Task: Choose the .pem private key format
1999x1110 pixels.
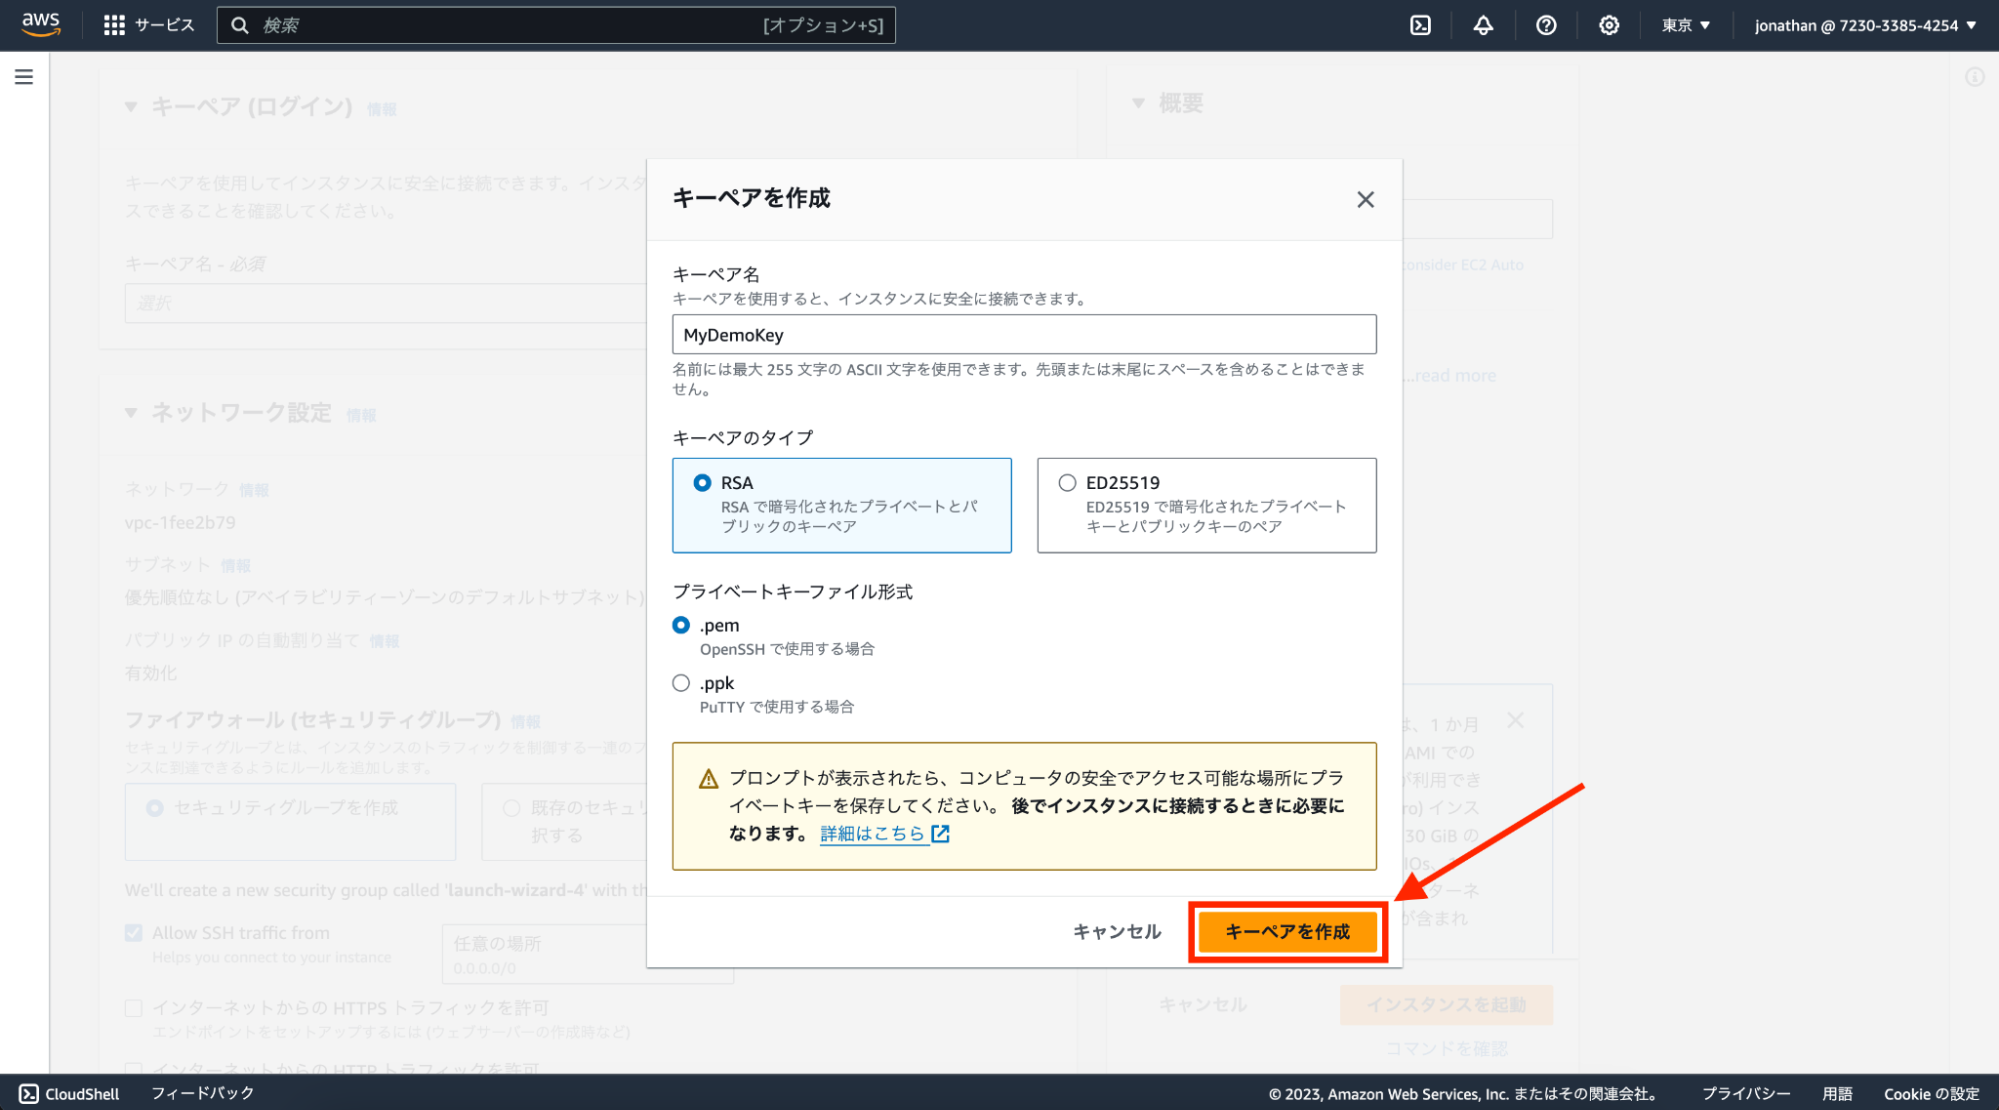Action: point(681,625)
